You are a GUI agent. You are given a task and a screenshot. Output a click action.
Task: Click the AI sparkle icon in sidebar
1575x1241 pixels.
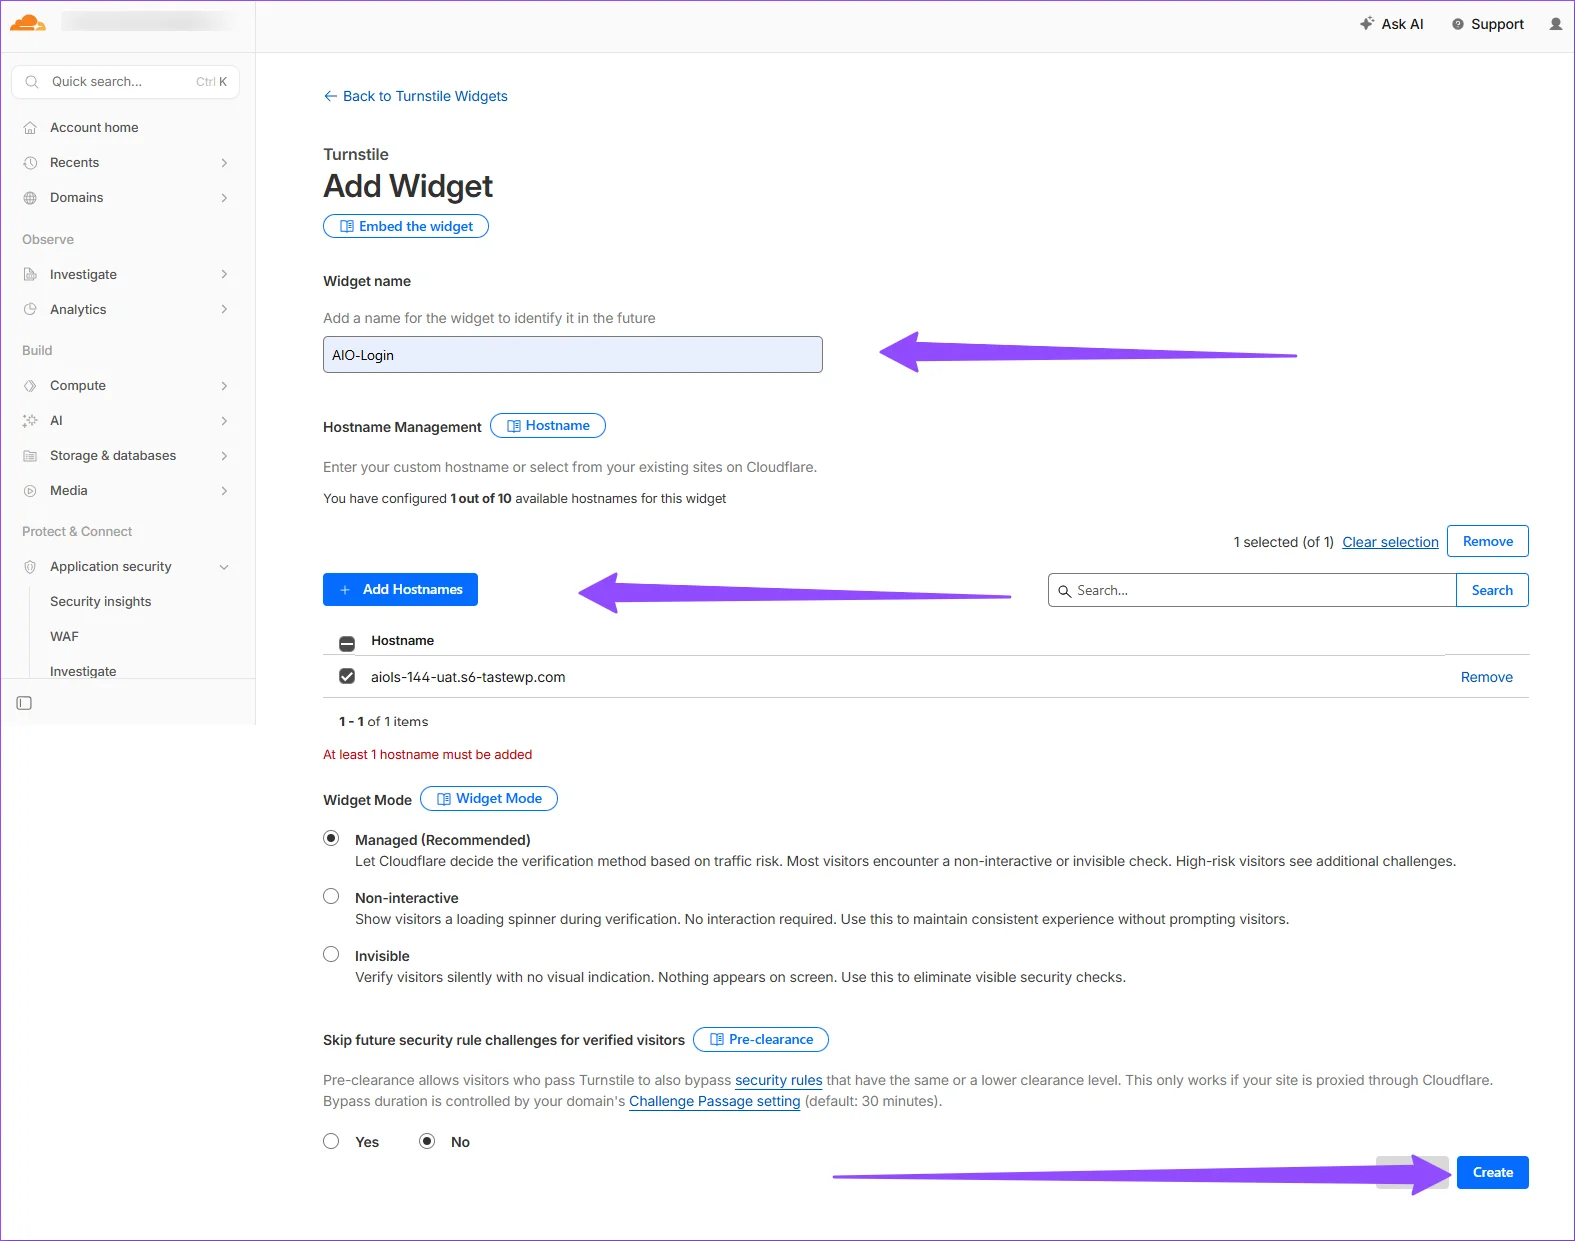pos(30,421)
